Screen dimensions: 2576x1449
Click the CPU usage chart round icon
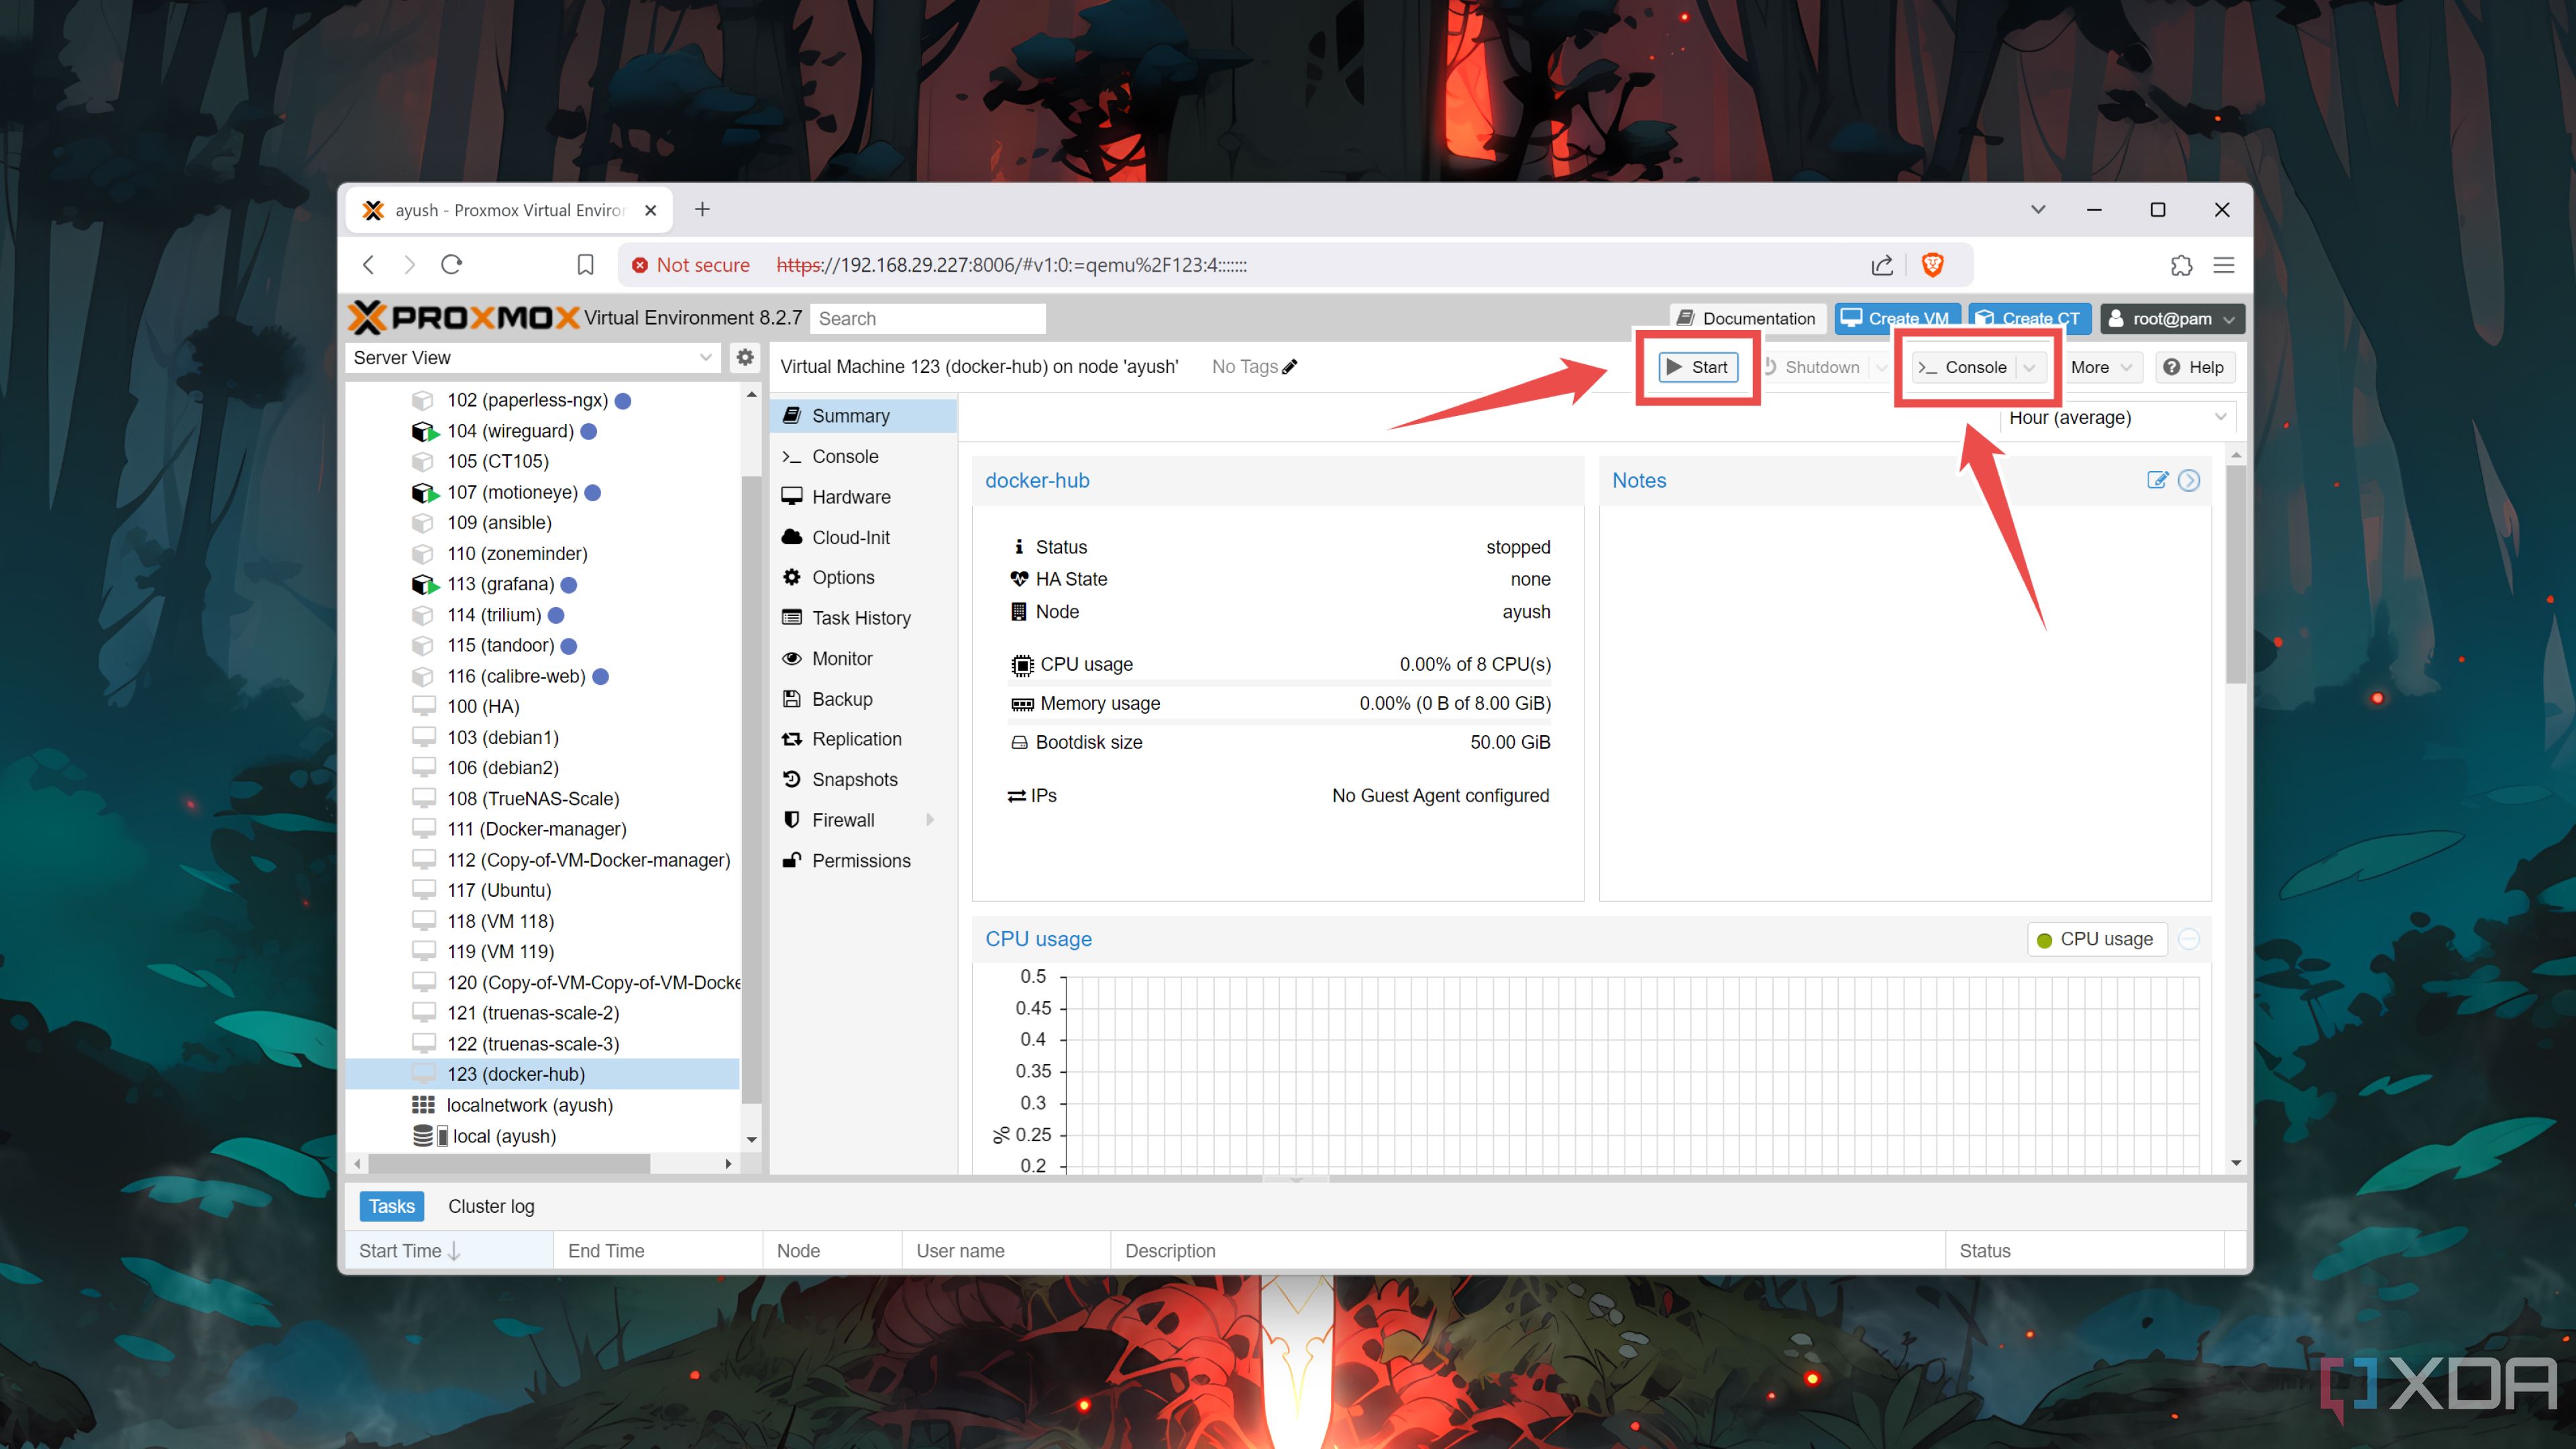(2189, 939)
